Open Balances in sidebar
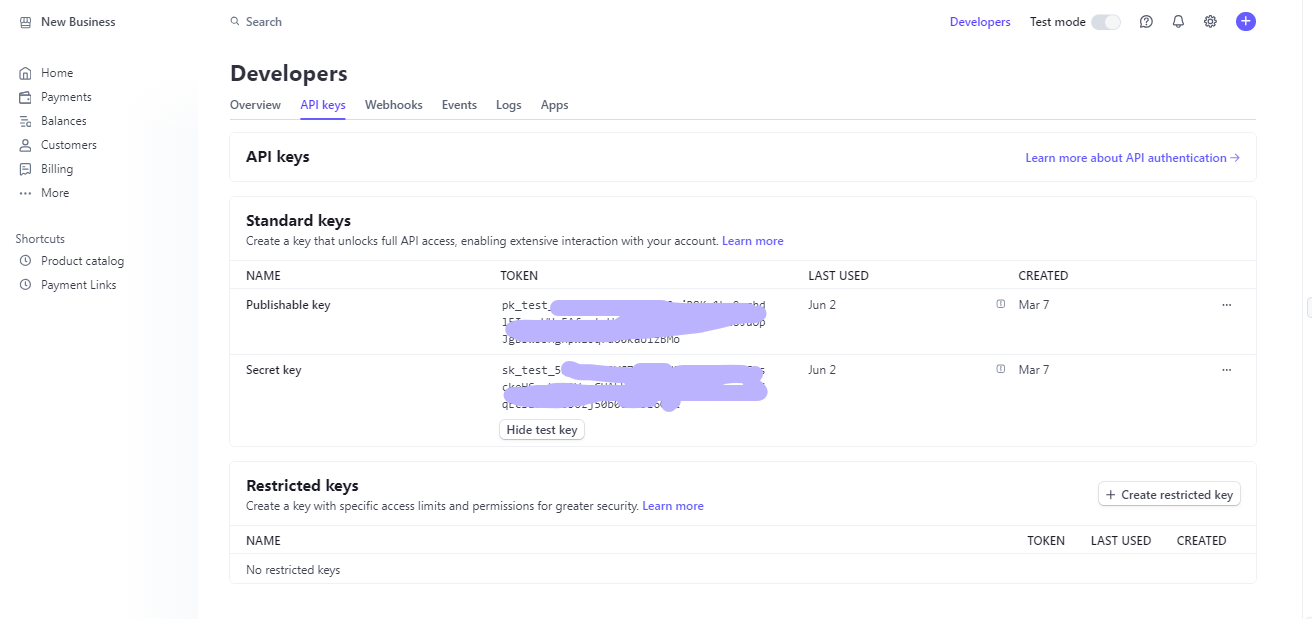Screen dimensions: 1312x619 [x=64, y=121]
